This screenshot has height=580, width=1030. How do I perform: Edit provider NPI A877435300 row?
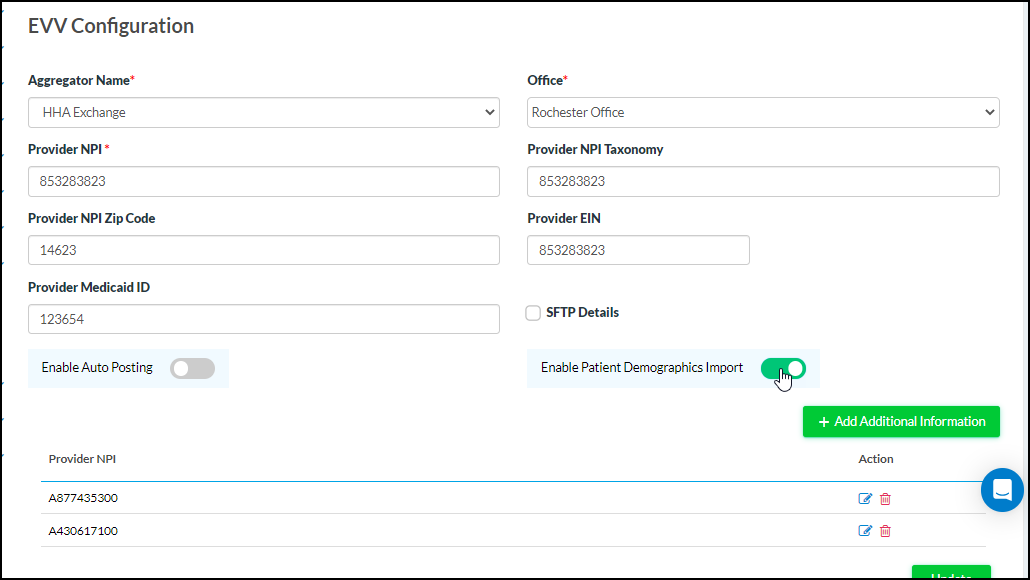point(865,499)
